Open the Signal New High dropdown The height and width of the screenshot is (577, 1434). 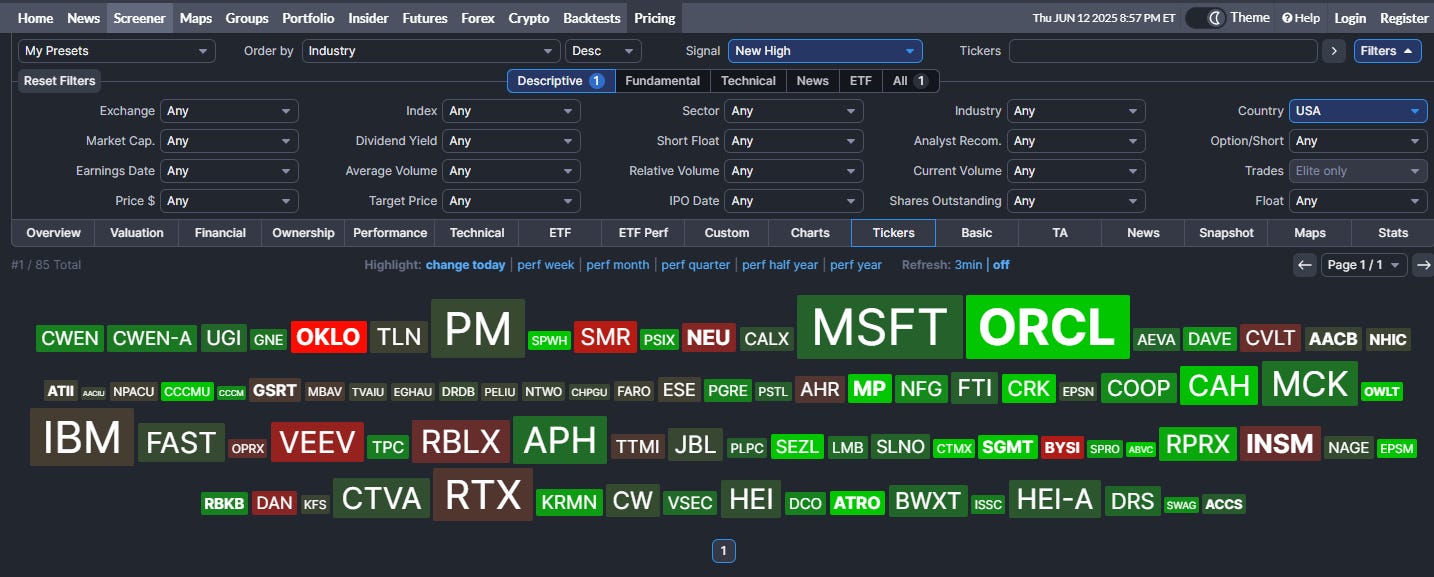(825, 51)
